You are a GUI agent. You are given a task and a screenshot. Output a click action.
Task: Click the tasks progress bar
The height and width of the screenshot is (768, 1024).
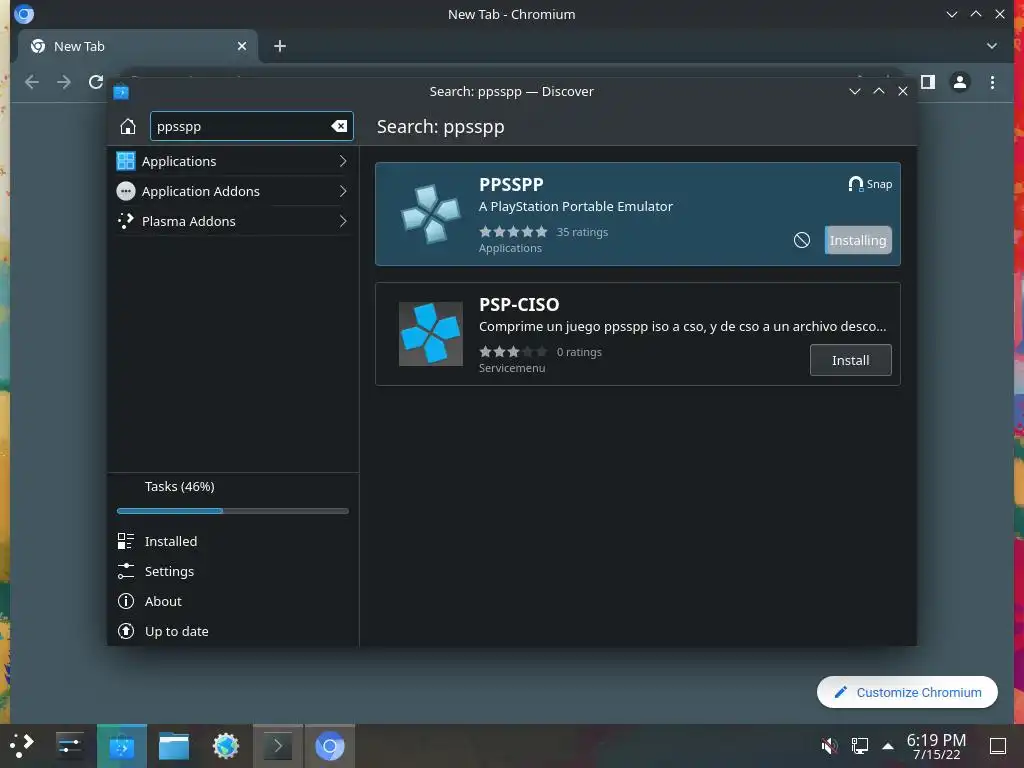click(233, 511)
